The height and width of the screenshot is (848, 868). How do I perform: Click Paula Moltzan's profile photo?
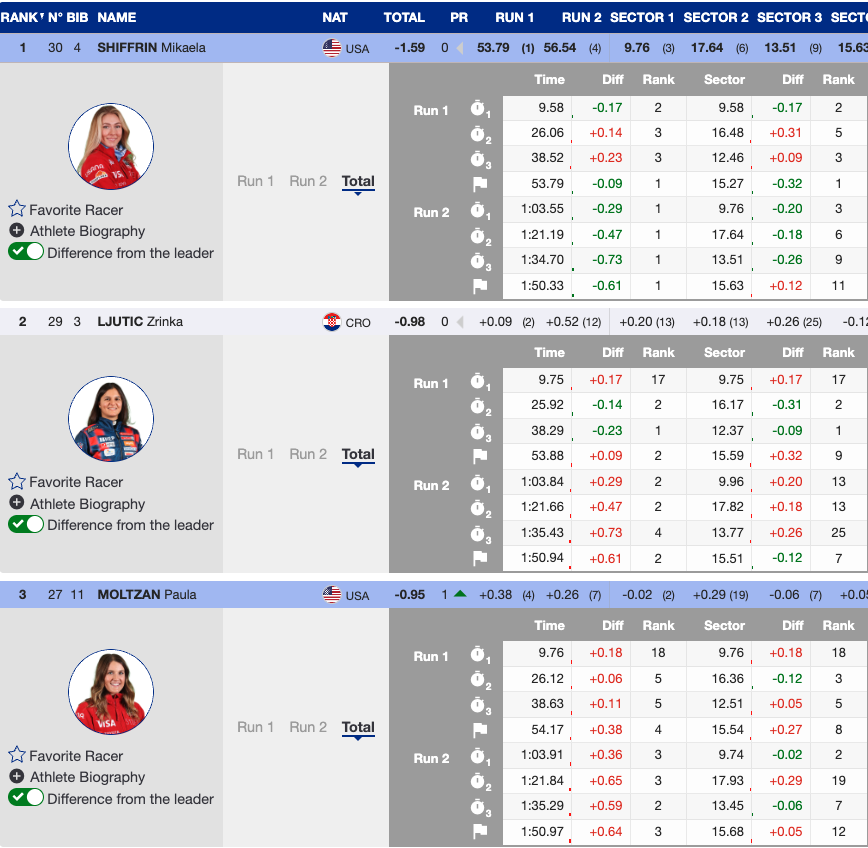pyautogui.click(x=111, y=692)
